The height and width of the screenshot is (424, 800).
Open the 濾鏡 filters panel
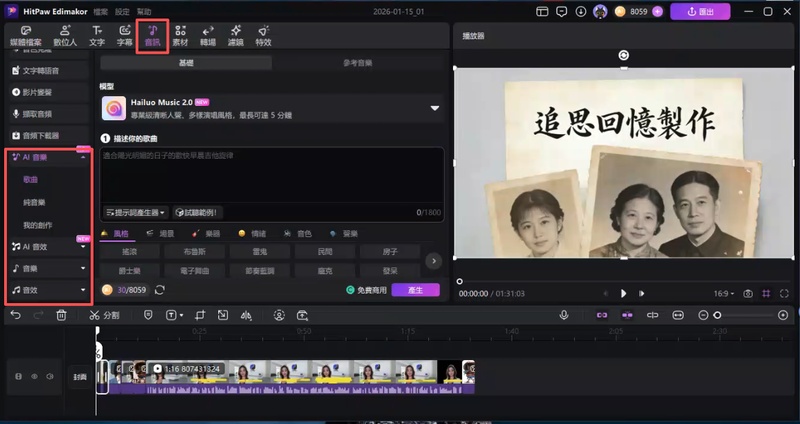point(235,36)
